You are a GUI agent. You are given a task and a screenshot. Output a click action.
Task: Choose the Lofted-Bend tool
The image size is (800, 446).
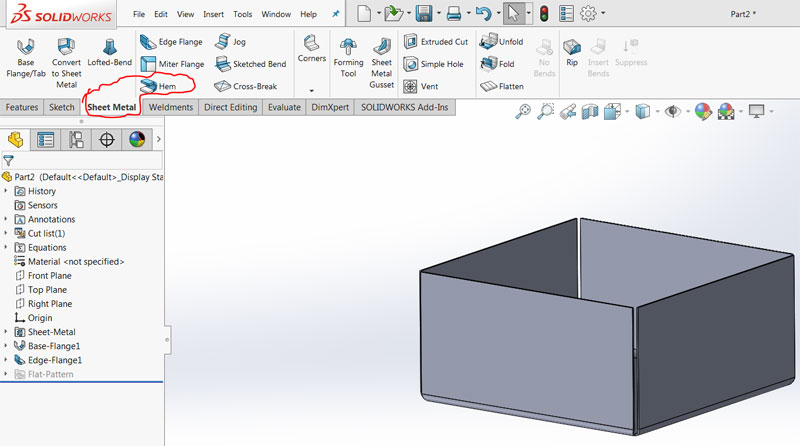109,53
